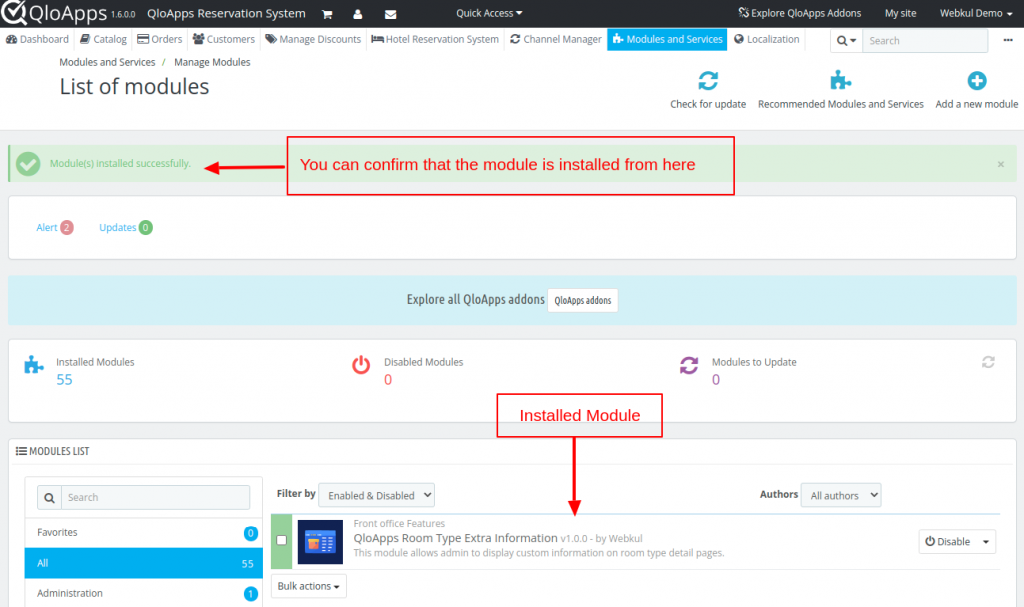Select the Administration category
Image resolution: width=1024 pixels, height=607 pixels.
pos(144,593)
